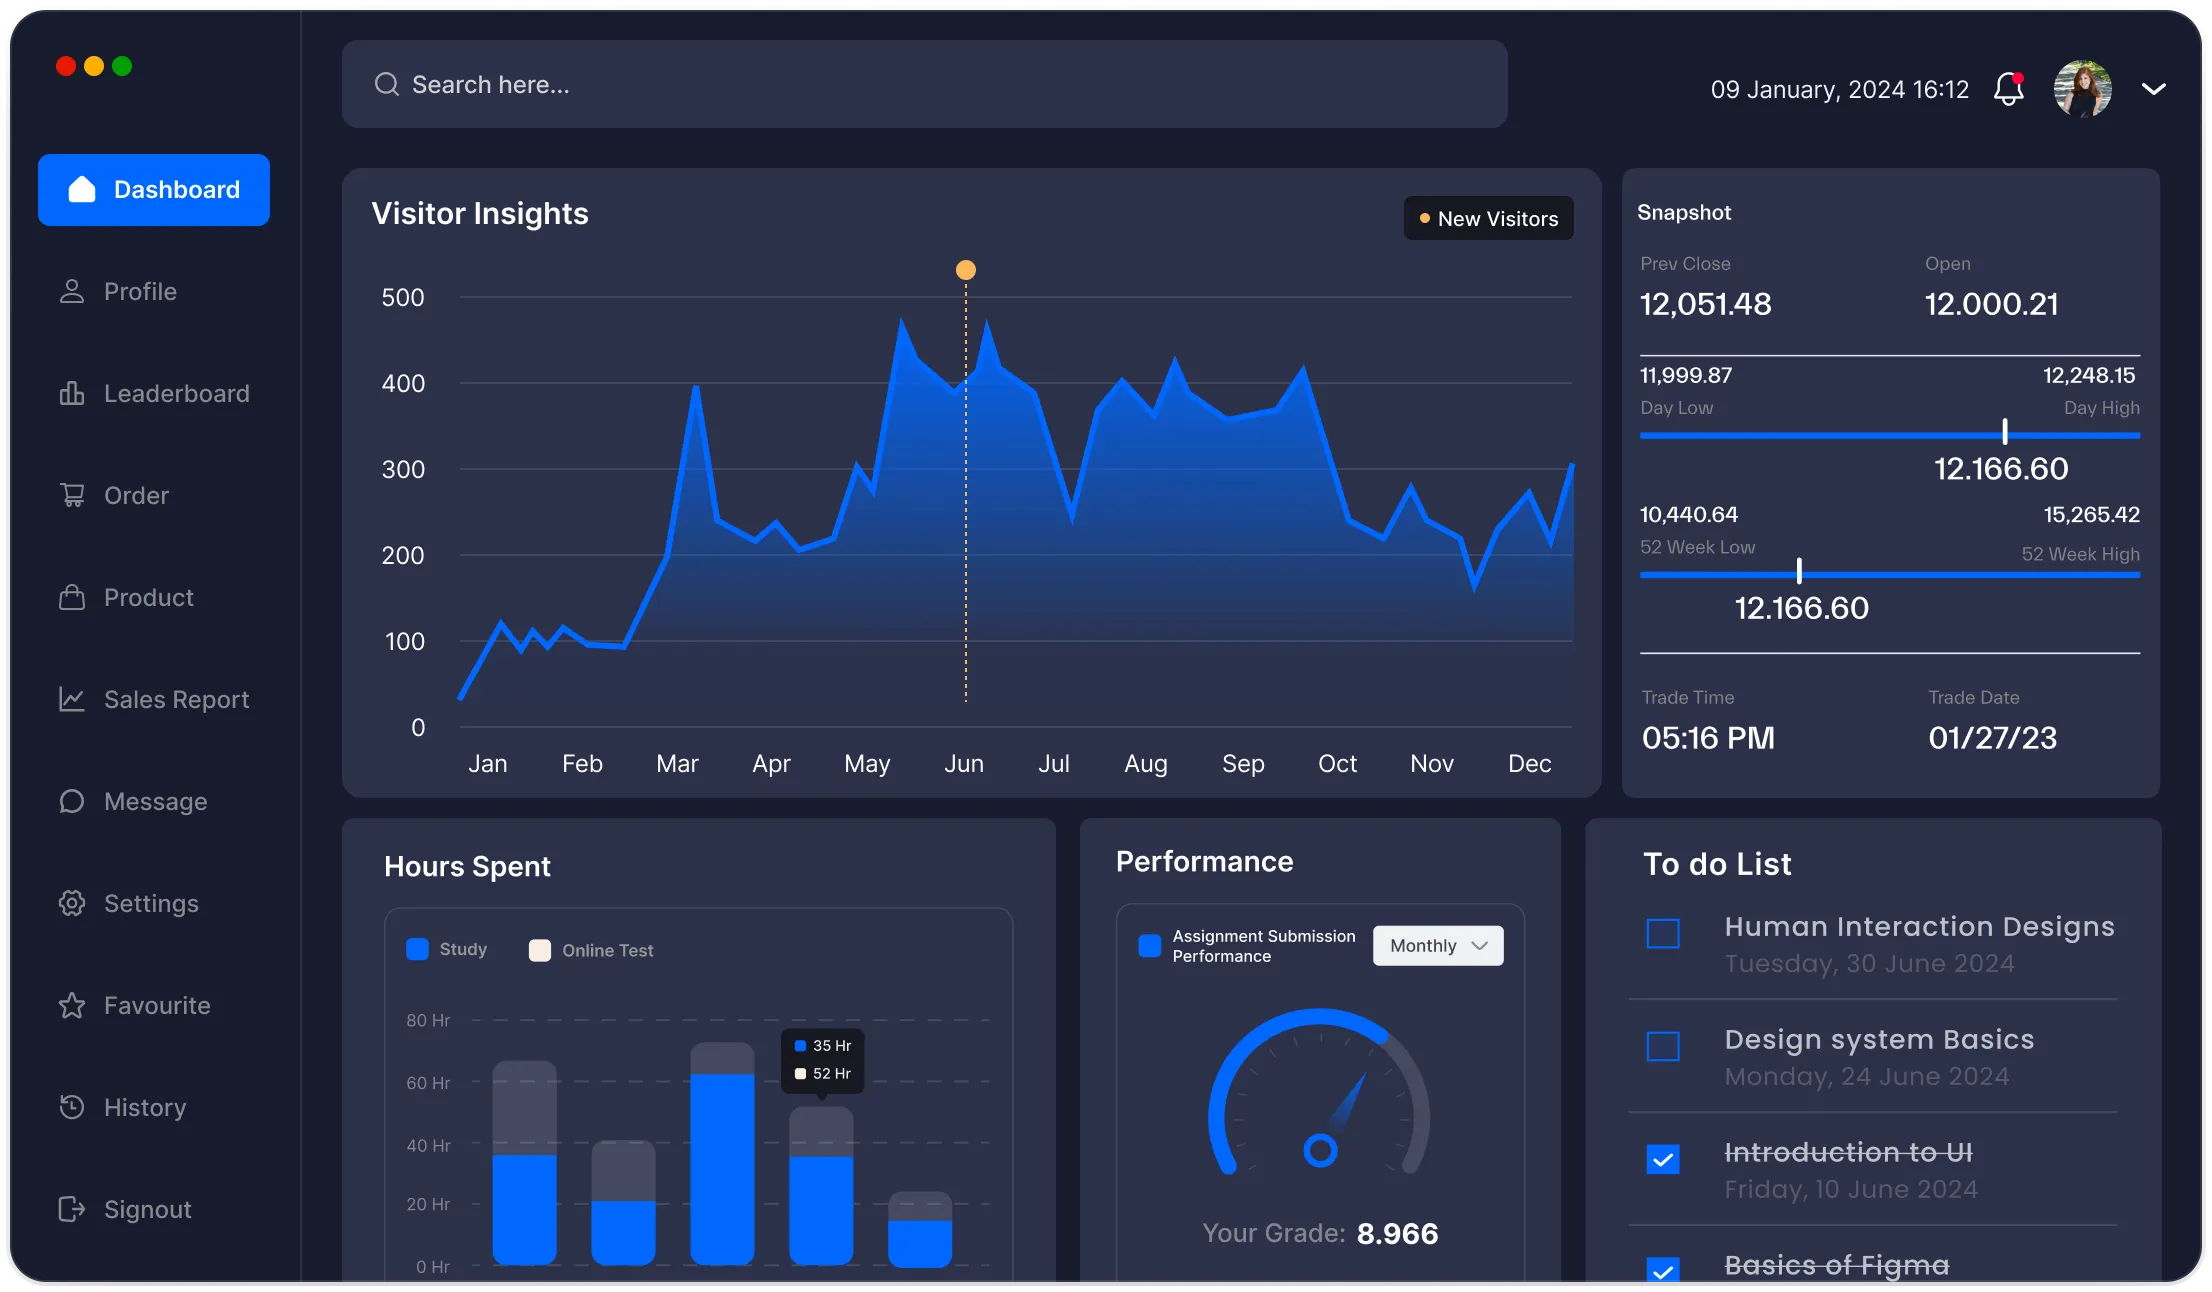This screenshot has width=2212, height=1292.
Task: Open the History section
Action: point(144,1107)
